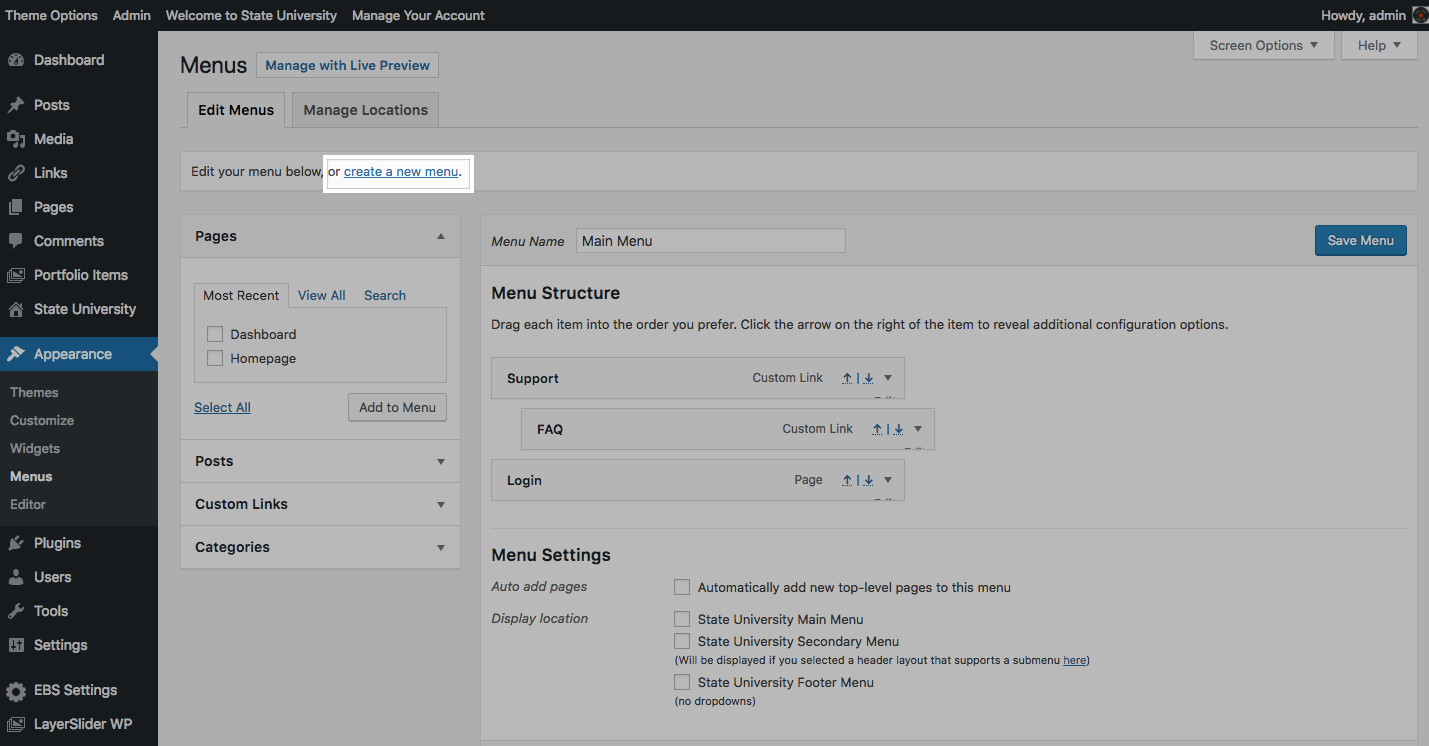Click the Select All link
Image resolution: width=1429 pixels, height=746 pixels.
(x=222, y=407)
